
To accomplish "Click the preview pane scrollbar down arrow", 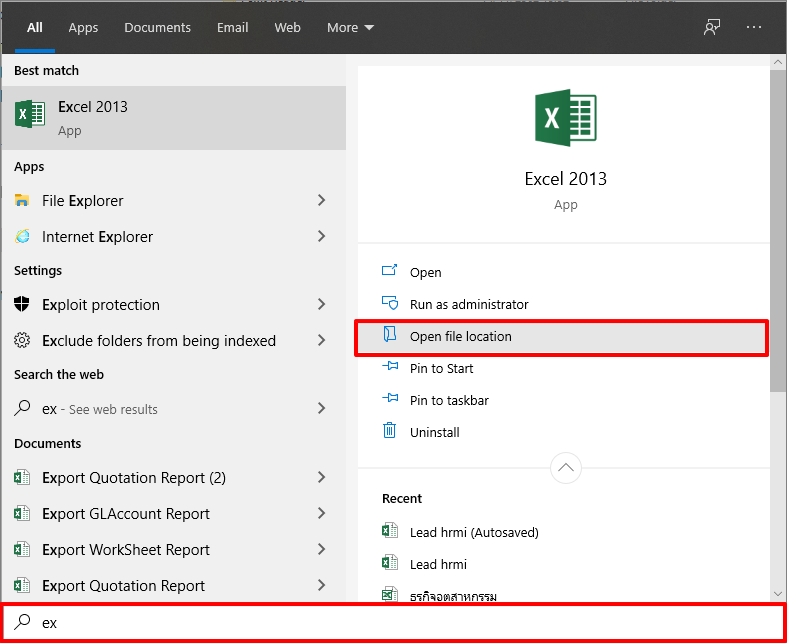I will pos(777,594).
